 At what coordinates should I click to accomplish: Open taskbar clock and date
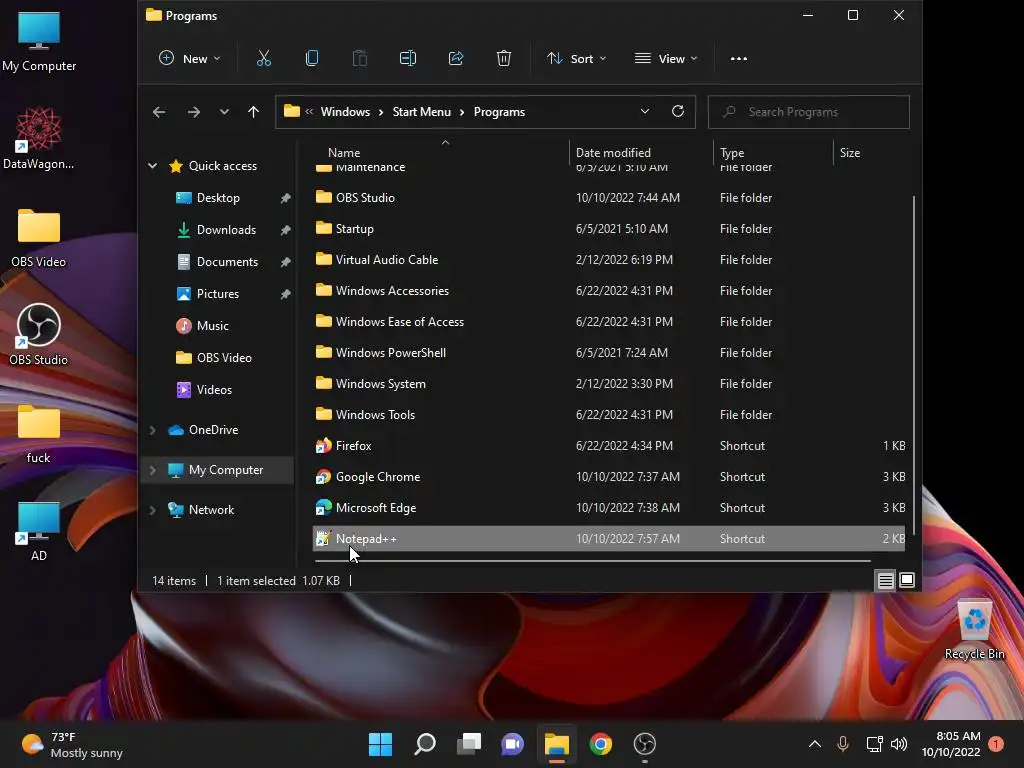(x=951, y=744)
